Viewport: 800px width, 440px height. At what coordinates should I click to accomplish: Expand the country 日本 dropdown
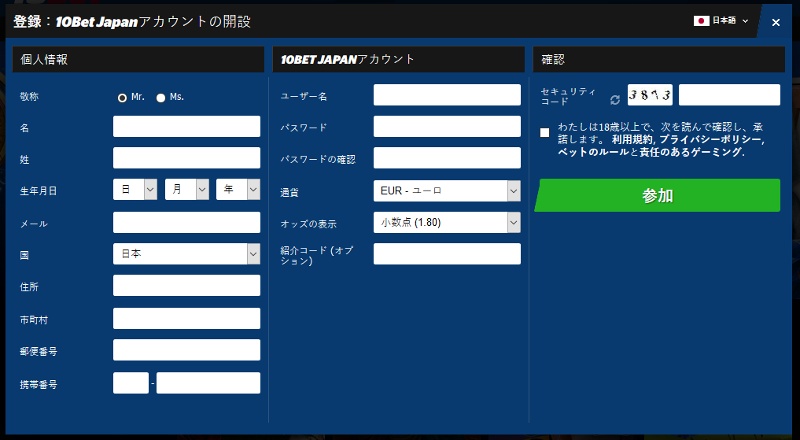pyautogui.click(x=186, y=254)
